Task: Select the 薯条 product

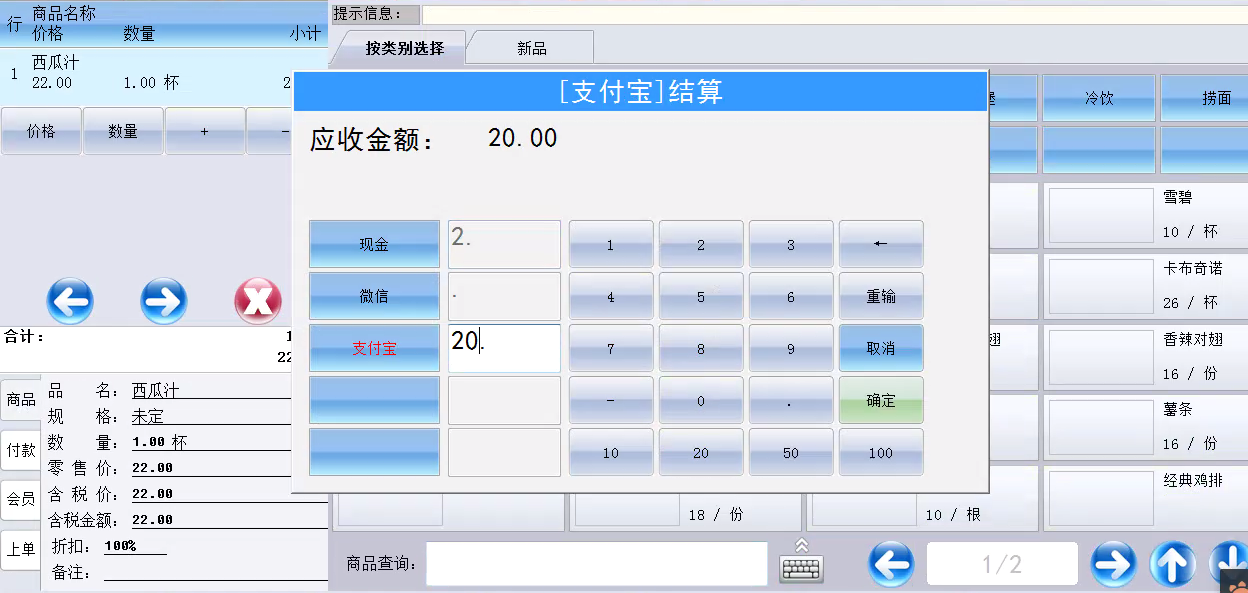Action: [1145, 427]
